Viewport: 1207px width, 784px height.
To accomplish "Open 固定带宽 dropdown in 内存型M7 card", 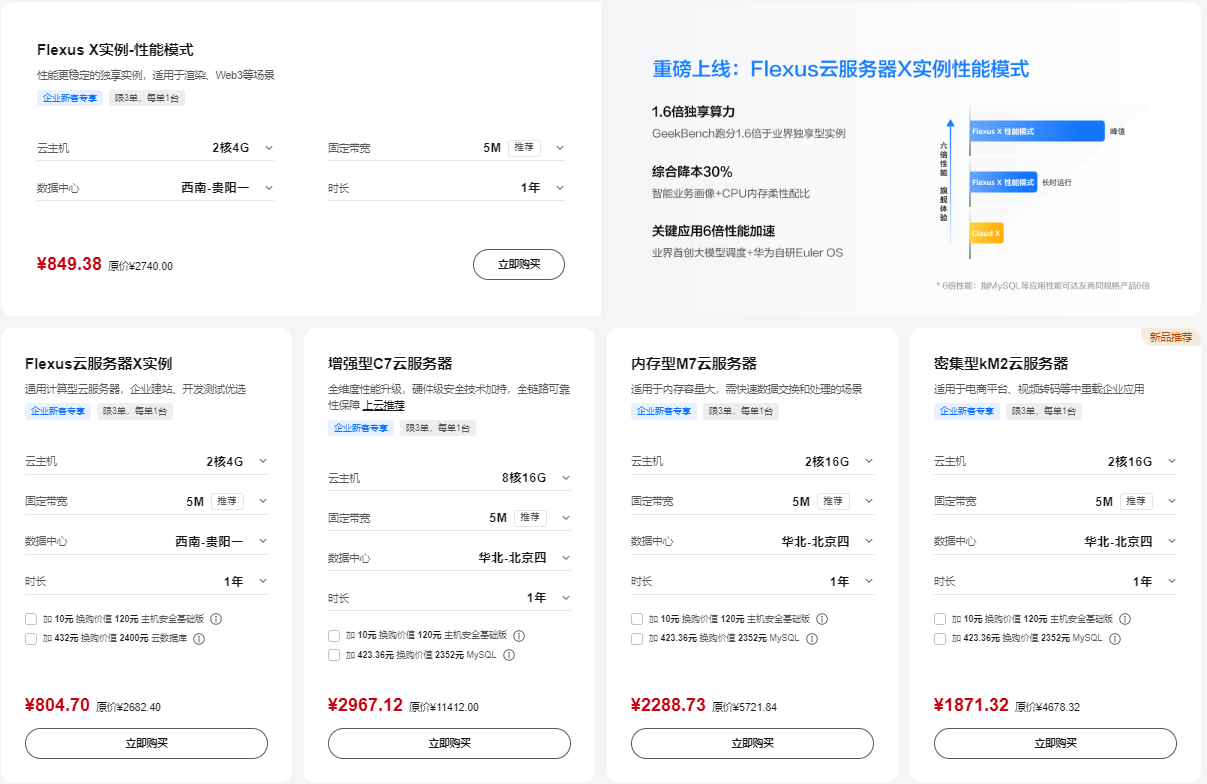I will point(752,502).
